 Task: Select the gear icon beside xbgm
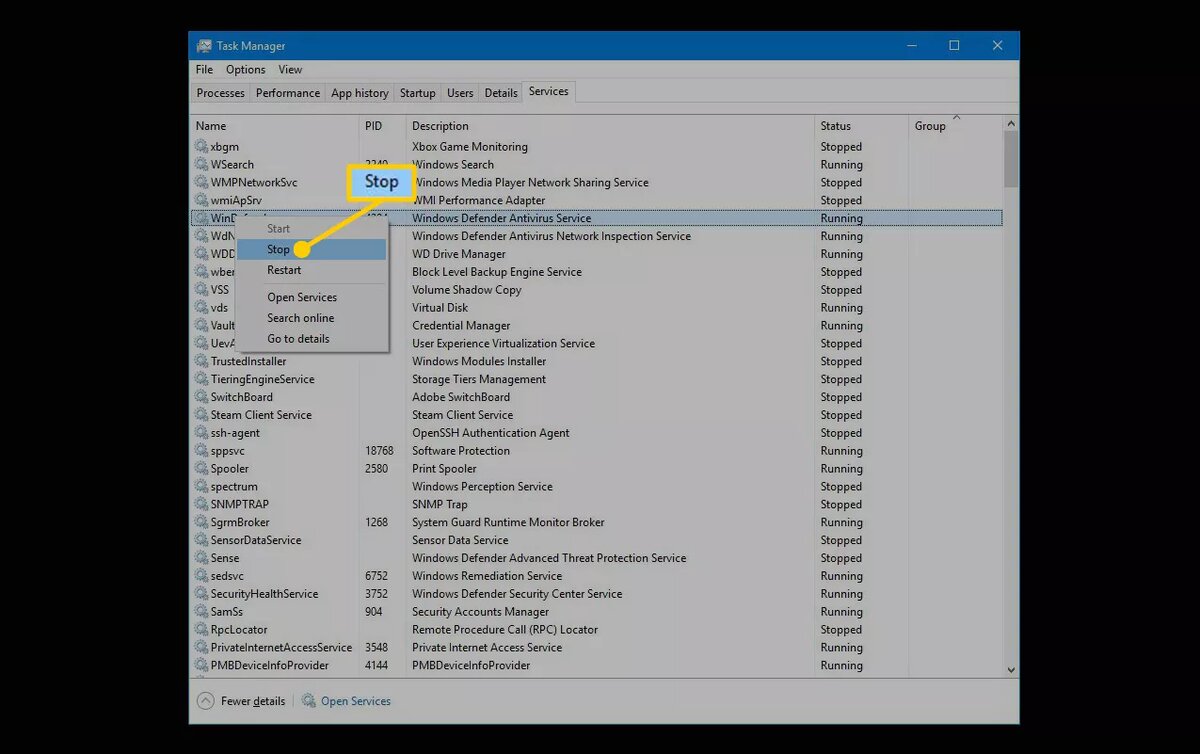[201, 147]
